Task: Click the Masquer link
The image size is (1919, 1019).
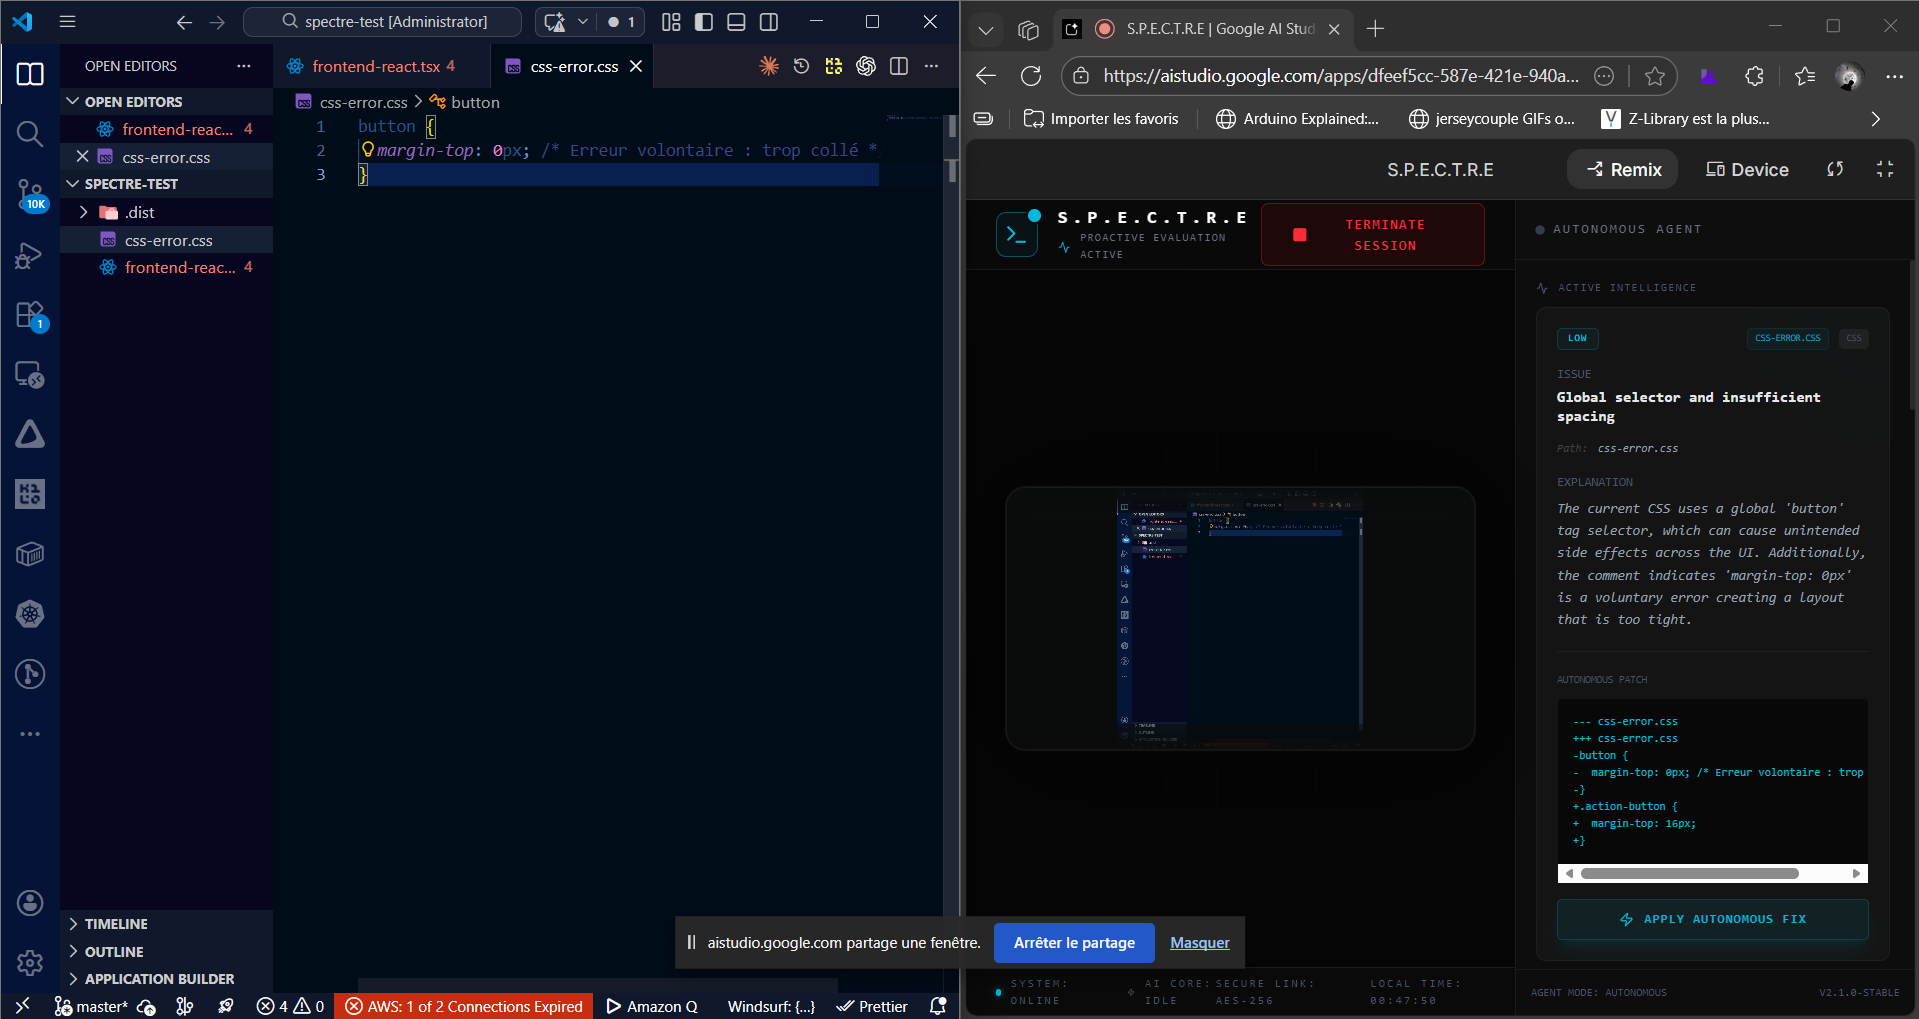Action: click(x=1200, y=943)
